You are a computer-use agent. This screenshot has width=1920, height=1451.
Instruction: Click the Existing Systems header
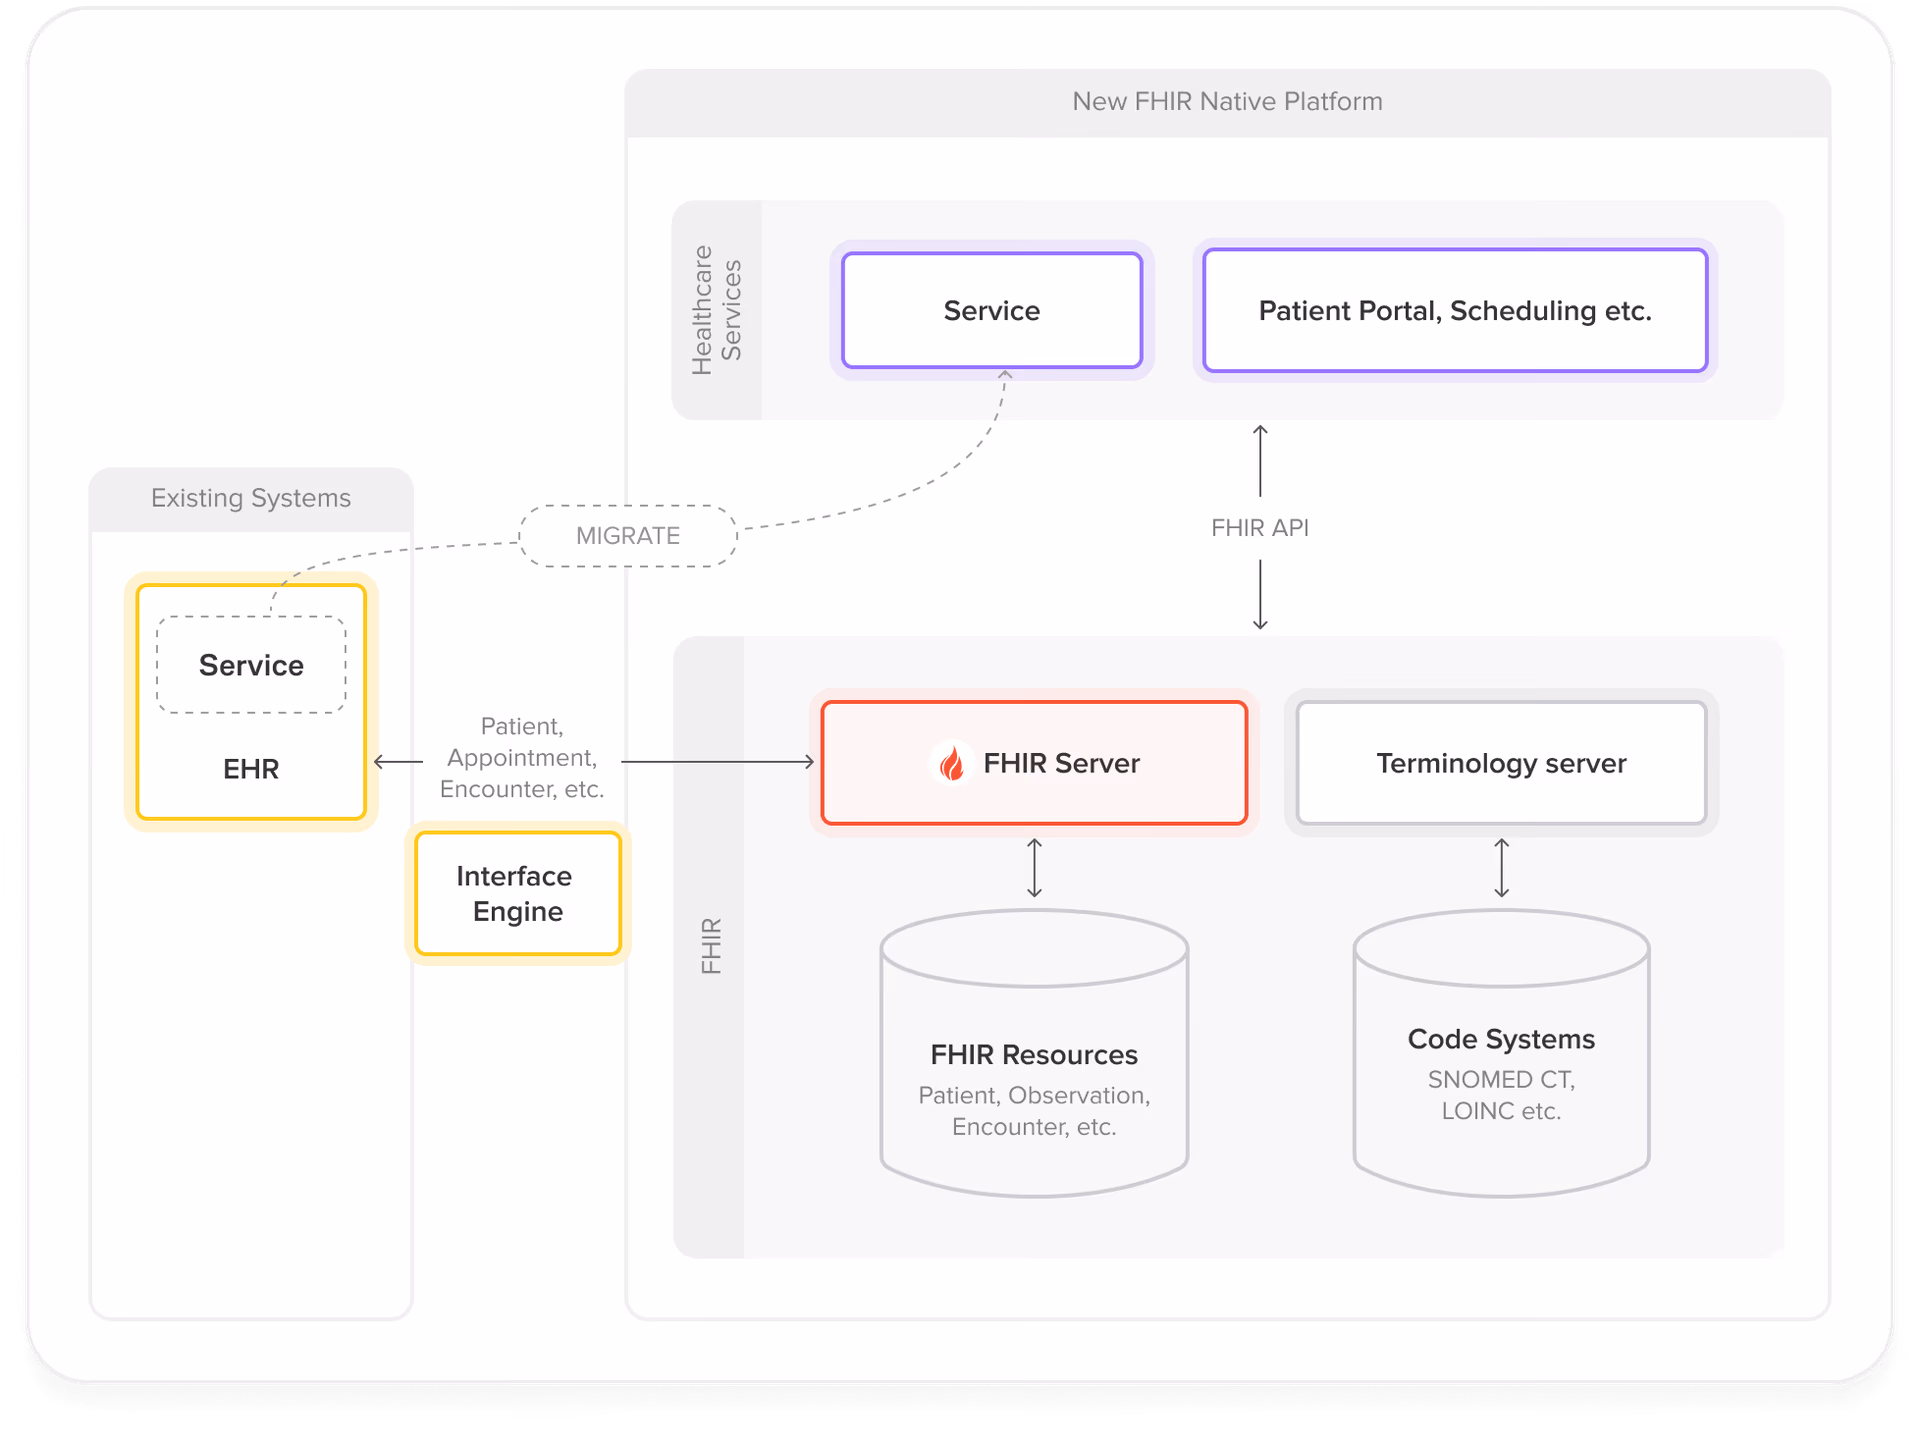(251, 498)
